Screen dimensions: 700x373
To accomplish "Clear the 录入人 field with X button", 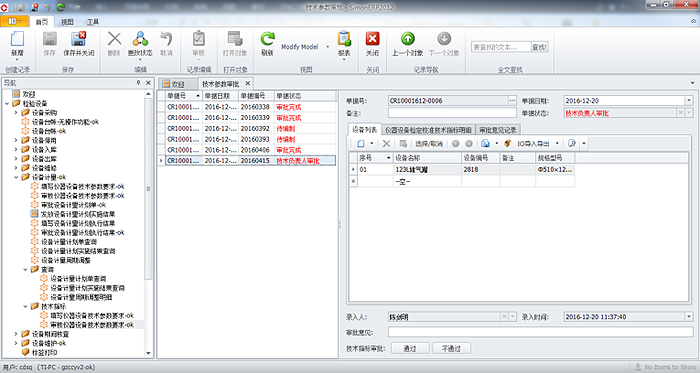I will [504, 317].
